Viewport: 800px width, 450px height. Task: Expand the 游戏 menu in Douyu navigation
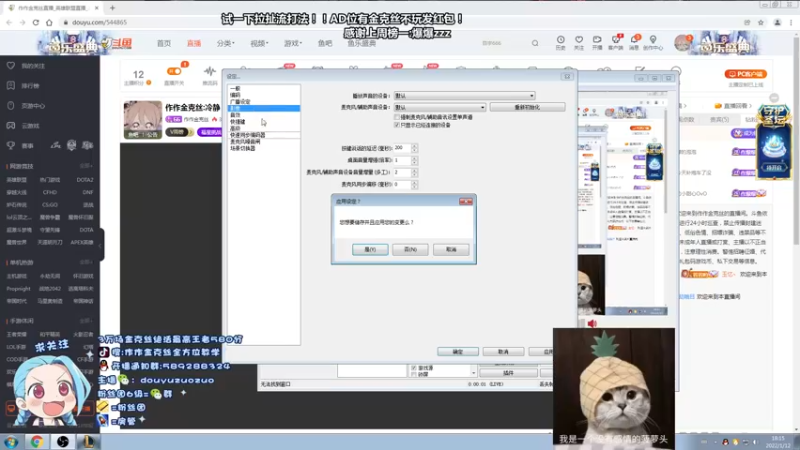coord(293,43)
